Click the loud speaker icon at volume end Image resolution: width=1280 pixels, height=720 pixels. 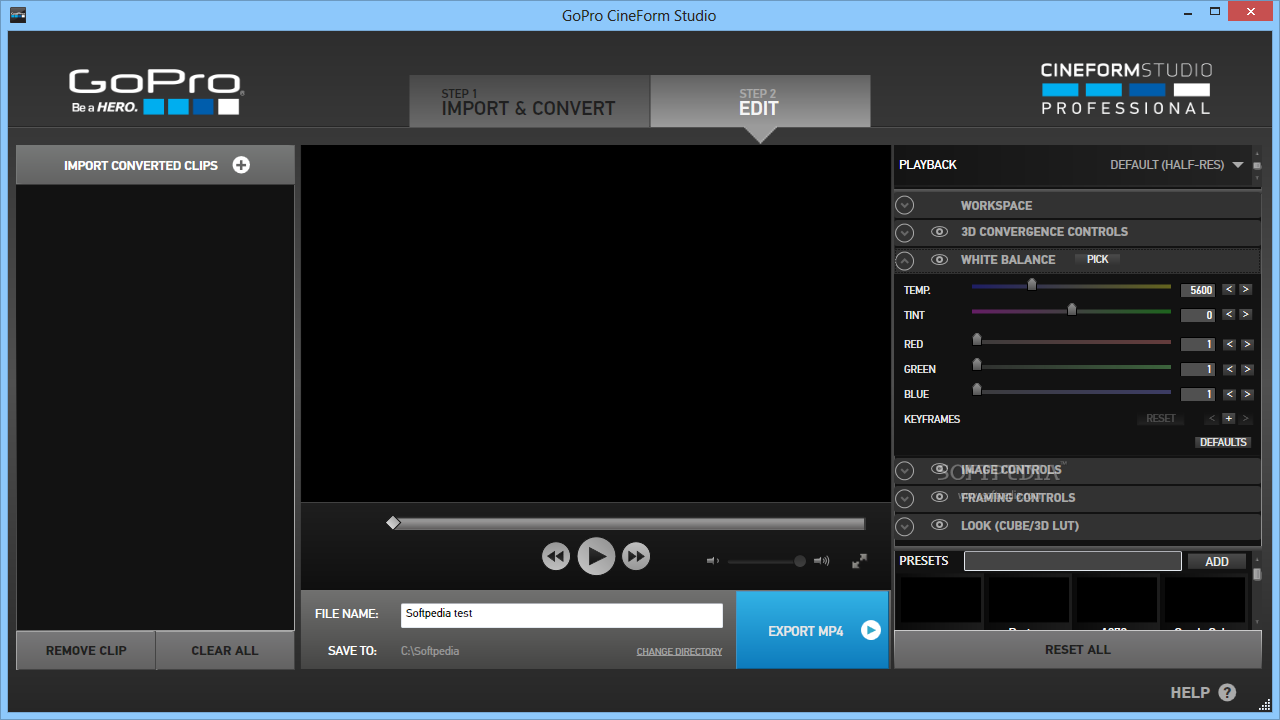tap(821, 561)
